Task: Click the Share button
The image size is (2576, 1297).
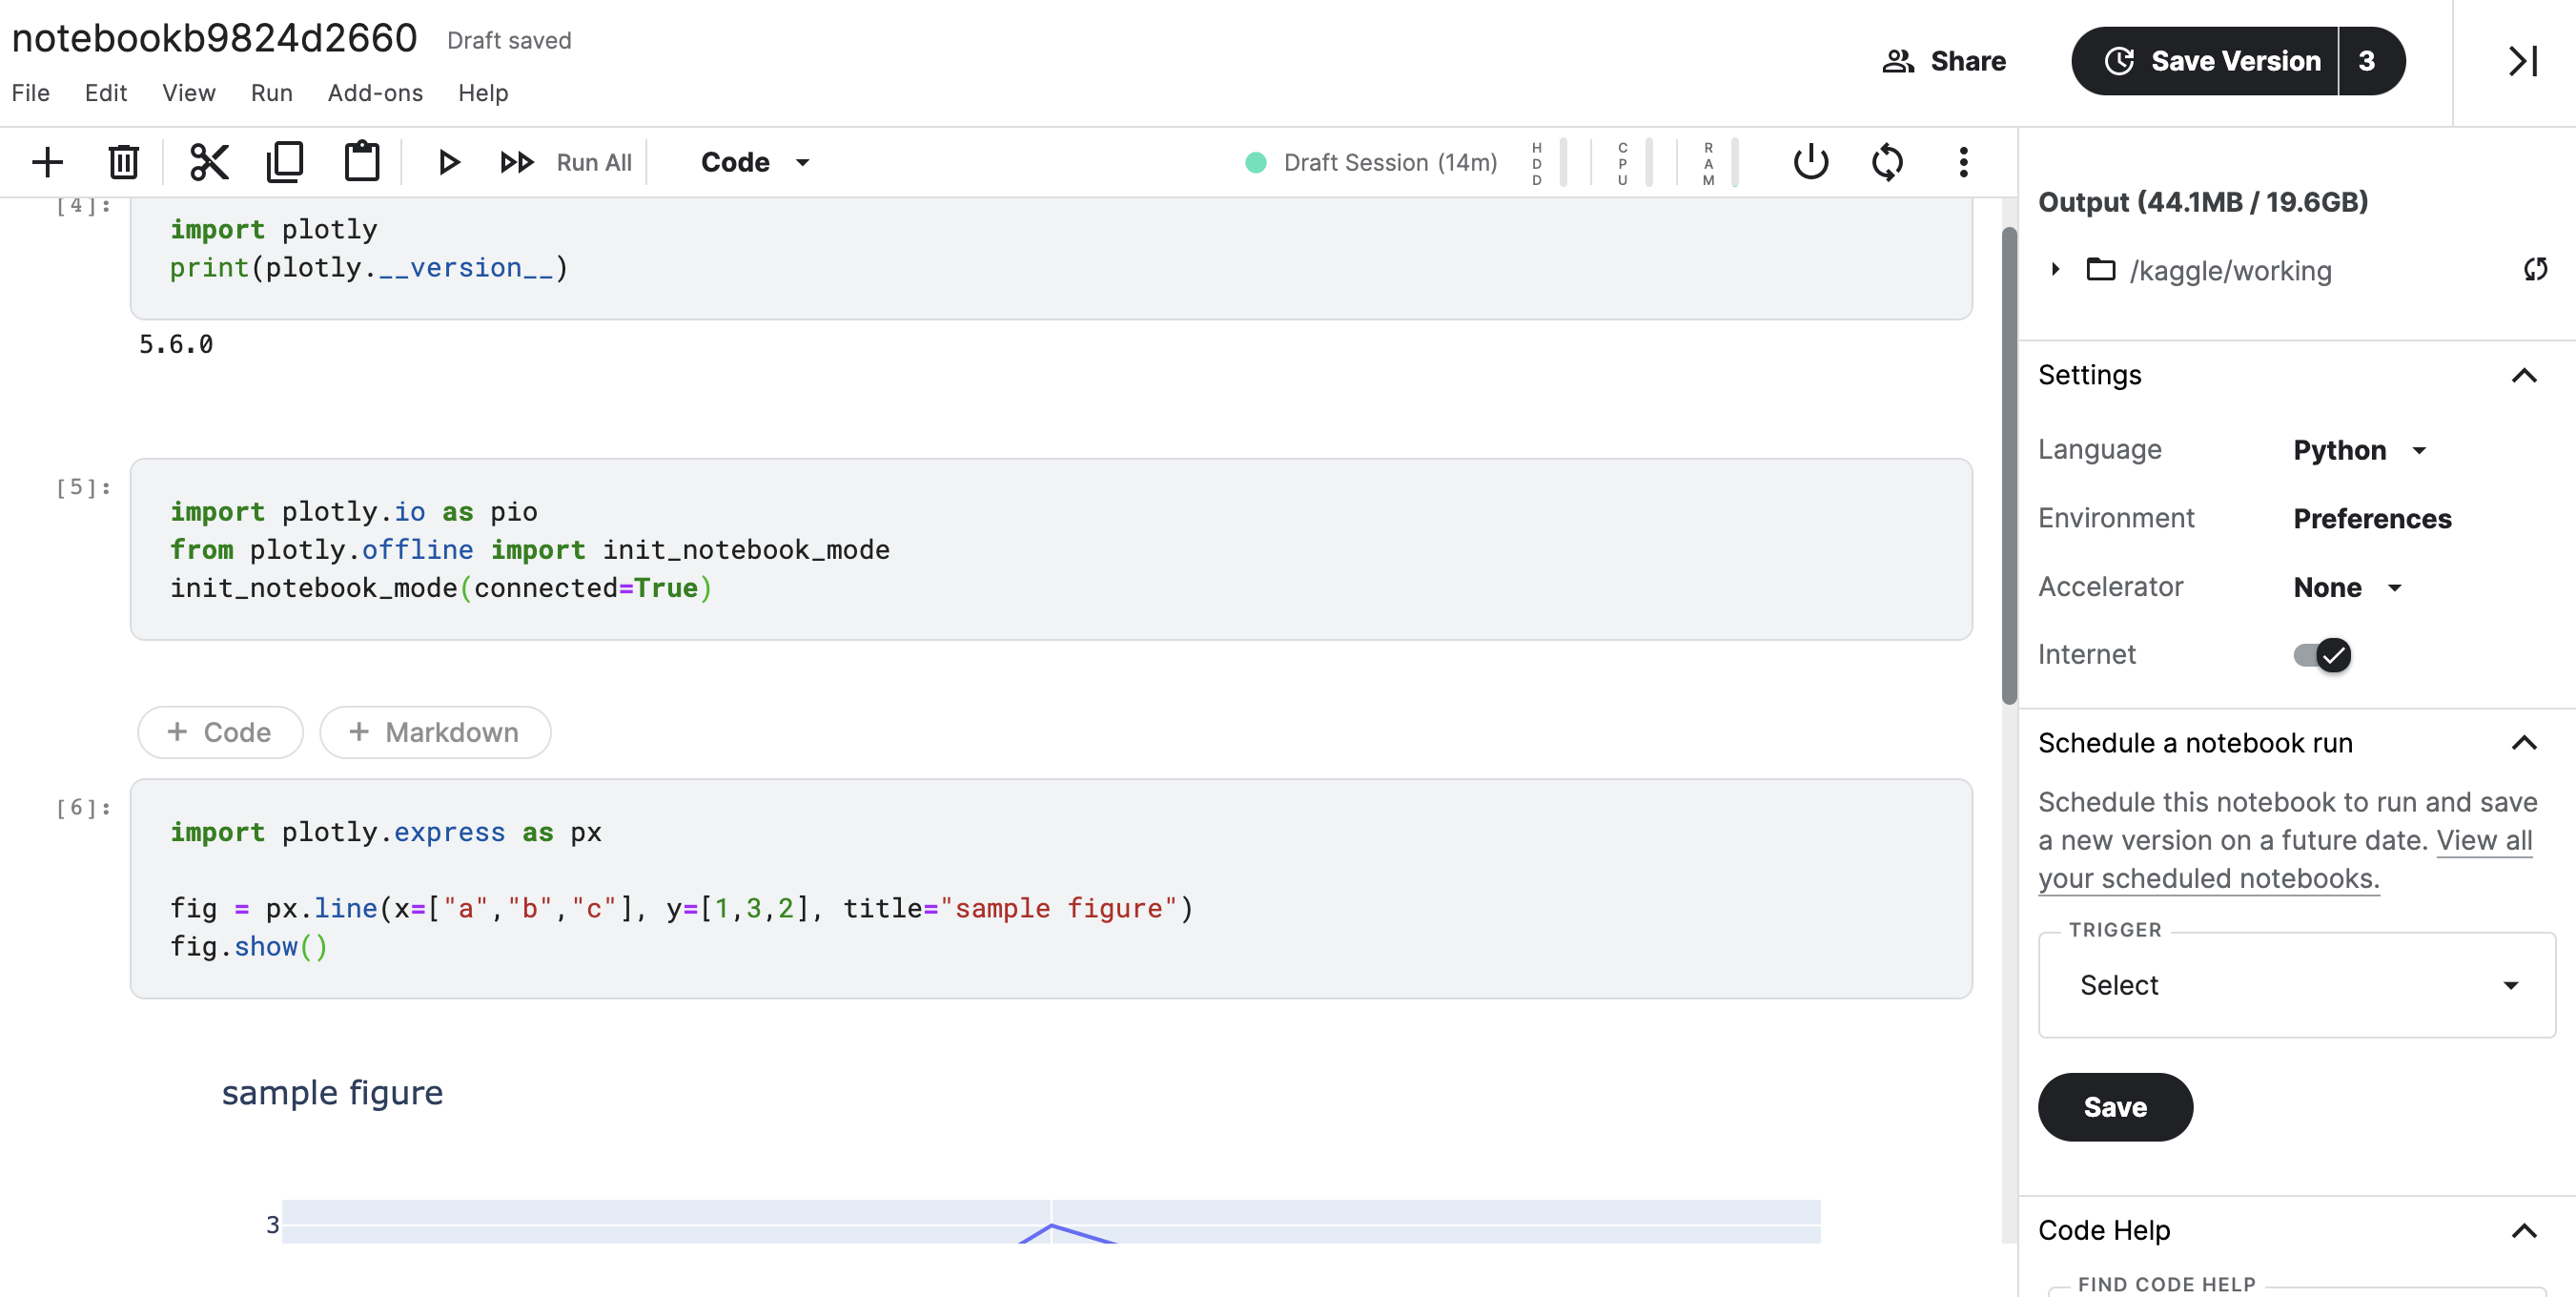Action: (1943, 61)
